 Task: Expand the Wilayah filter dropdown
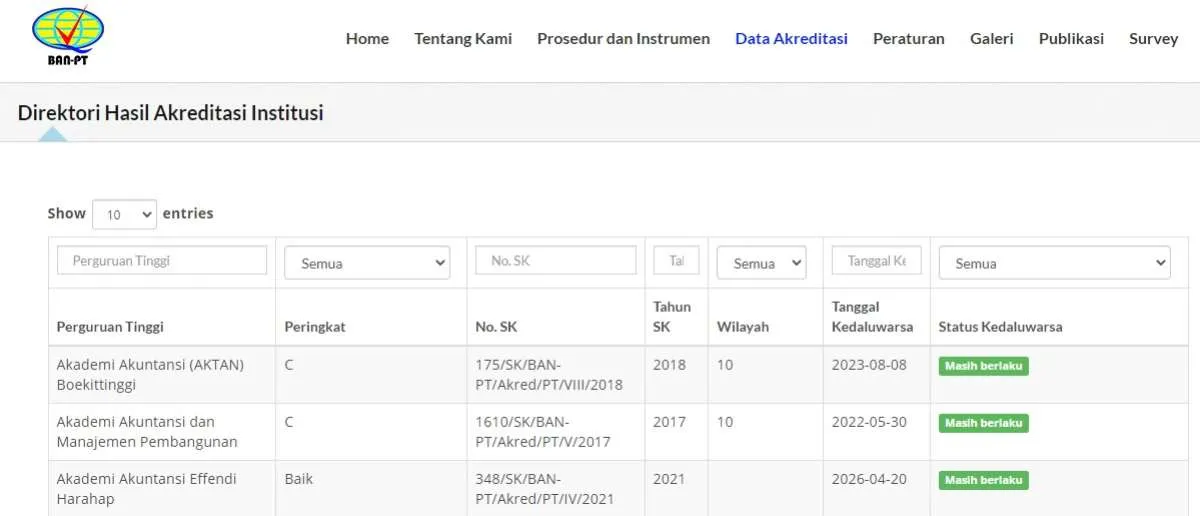click(761, 263)
